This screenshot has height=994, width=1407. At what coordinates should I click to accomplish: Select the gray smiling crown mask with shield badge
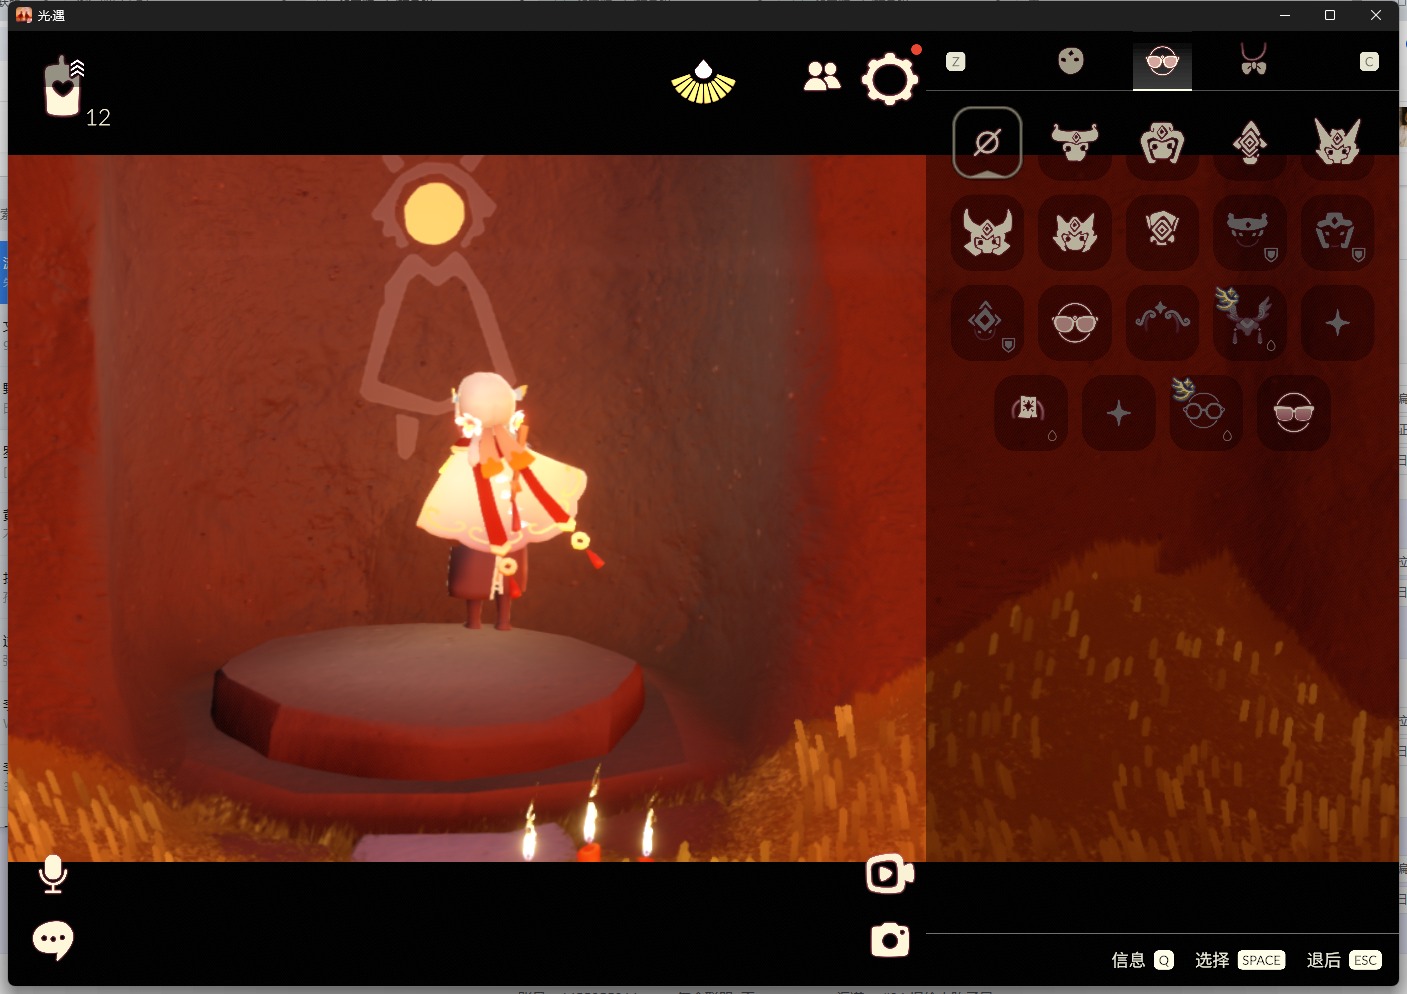[x=1250, y=232]
